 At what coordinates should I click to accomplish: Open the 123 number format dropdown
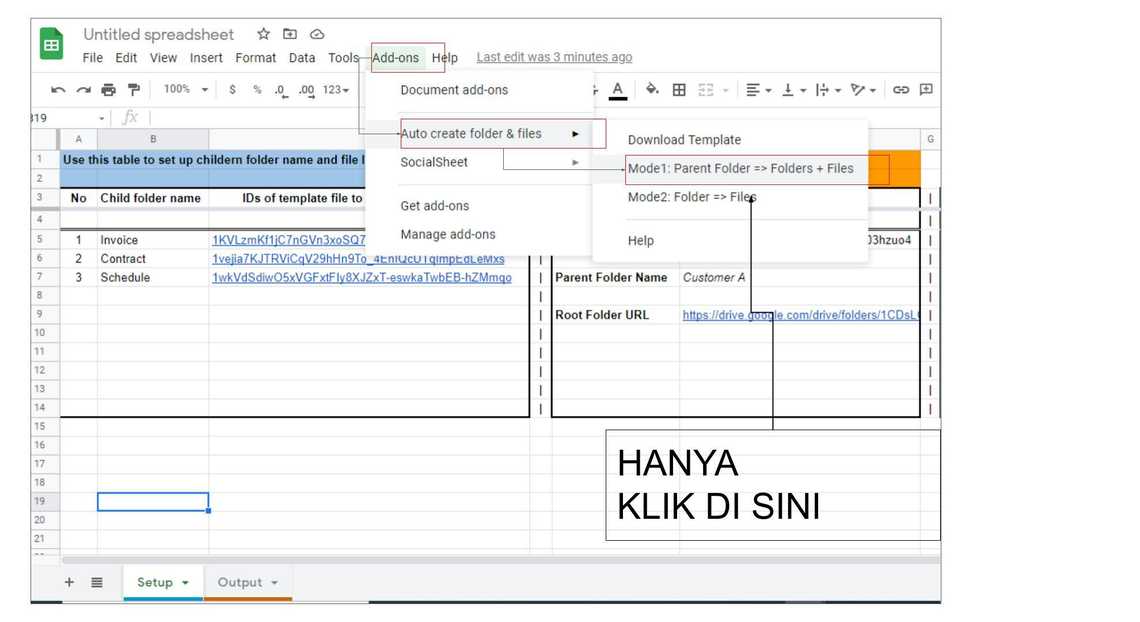[x=335, y=90]
